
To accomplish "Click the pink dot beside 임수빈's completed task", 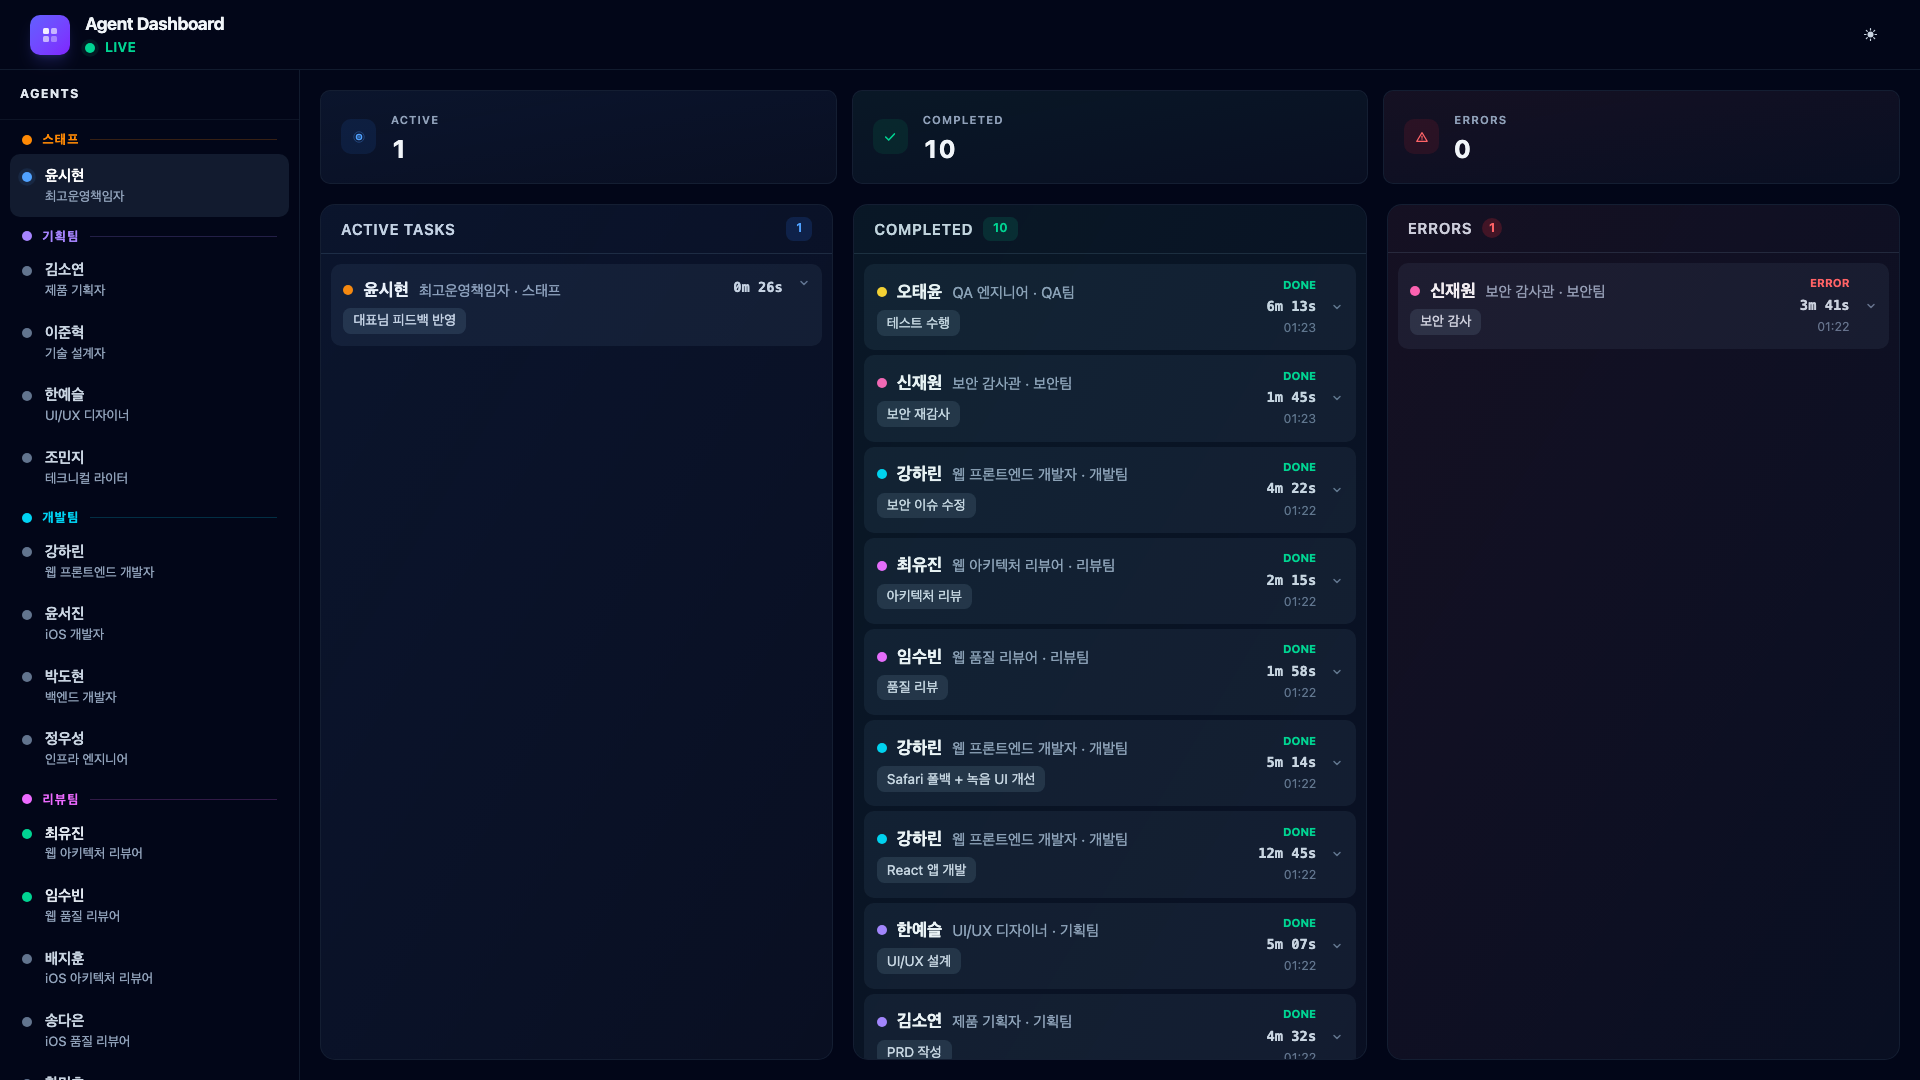I will 881,657.
